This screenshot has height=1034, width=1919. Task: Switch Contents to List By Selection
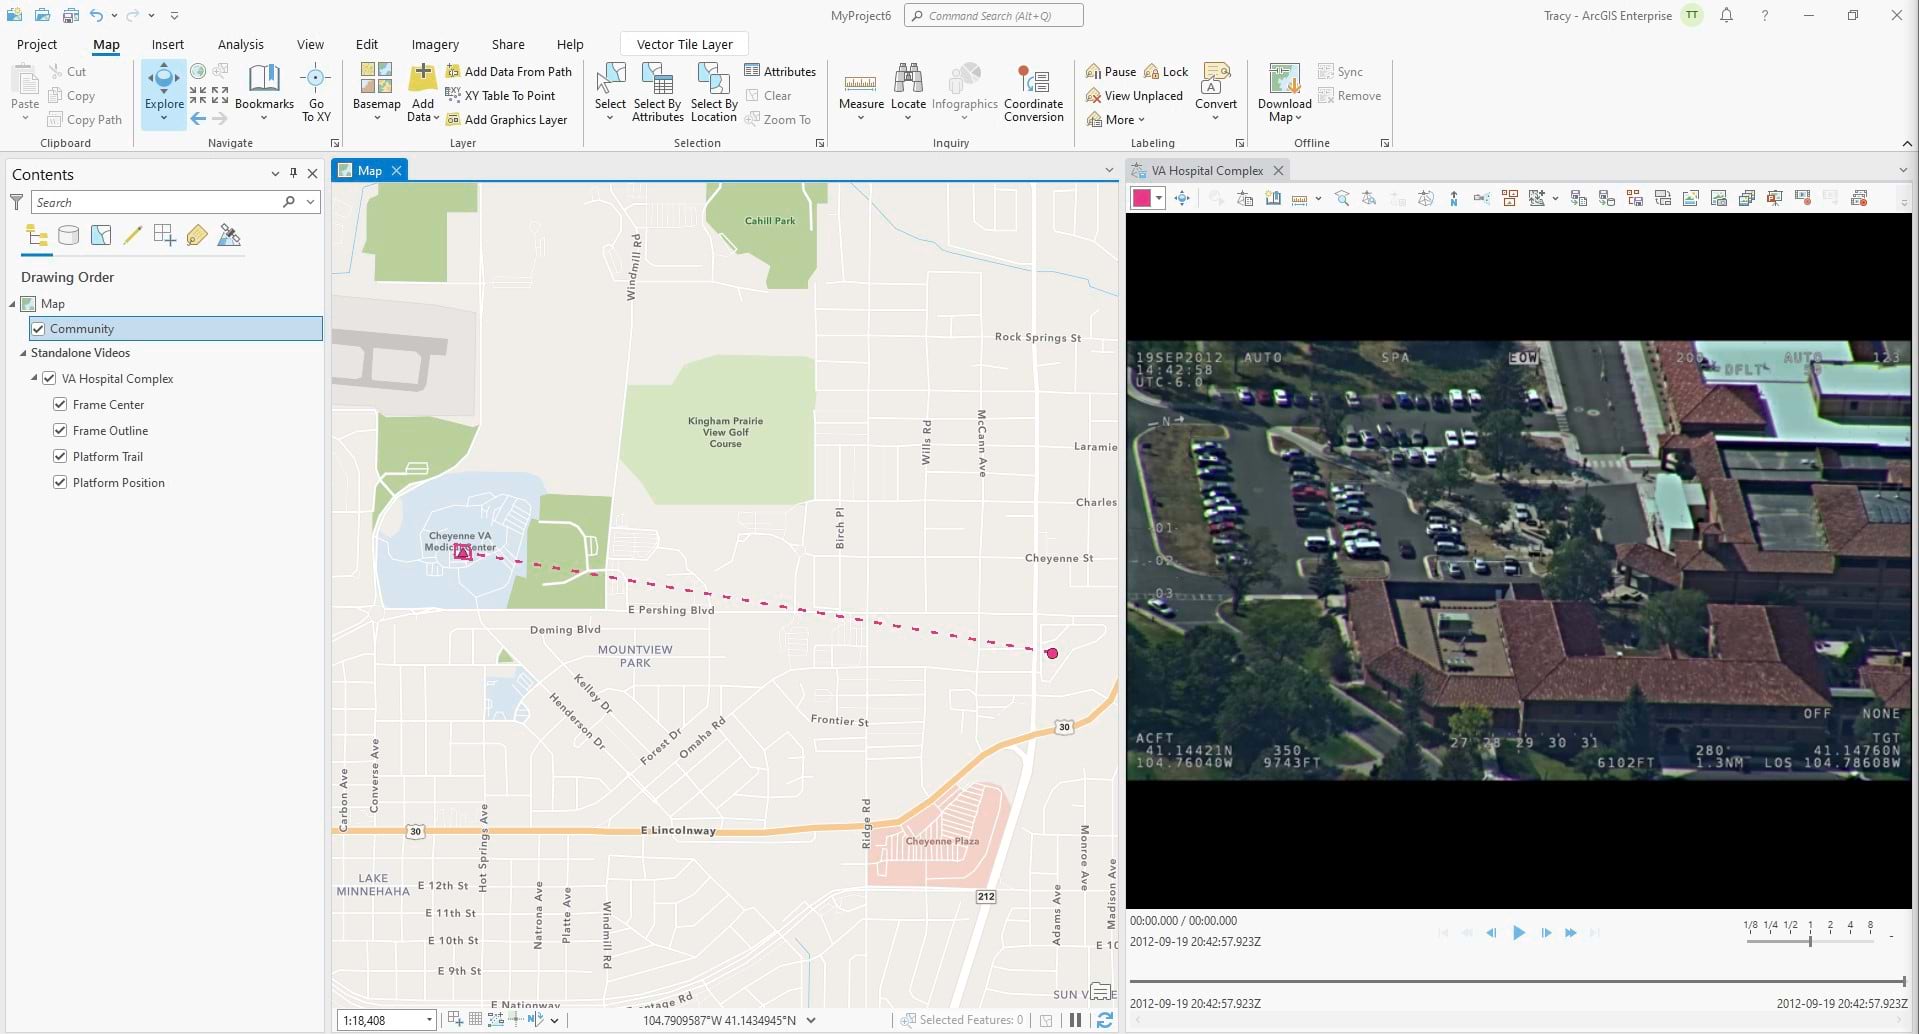pos(101,236)
